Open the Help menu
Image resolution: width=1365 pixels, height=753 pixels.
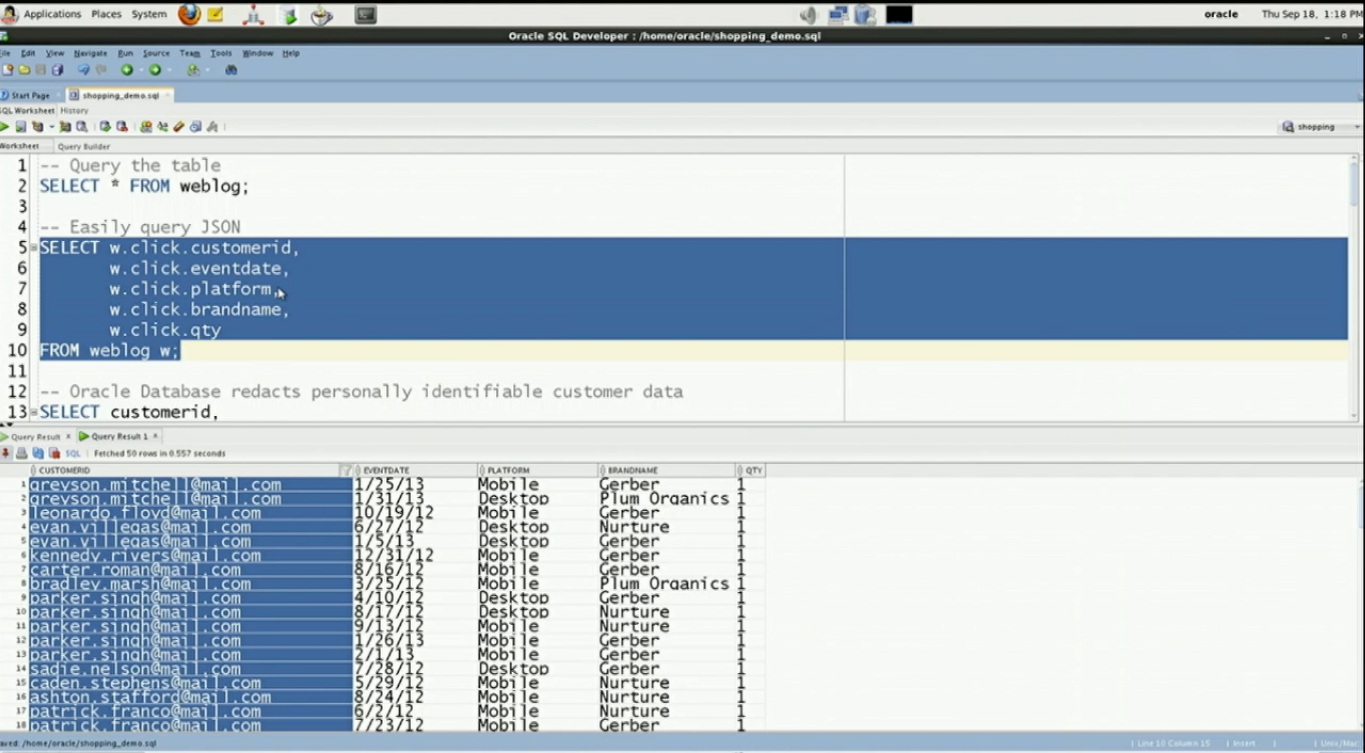291,53
